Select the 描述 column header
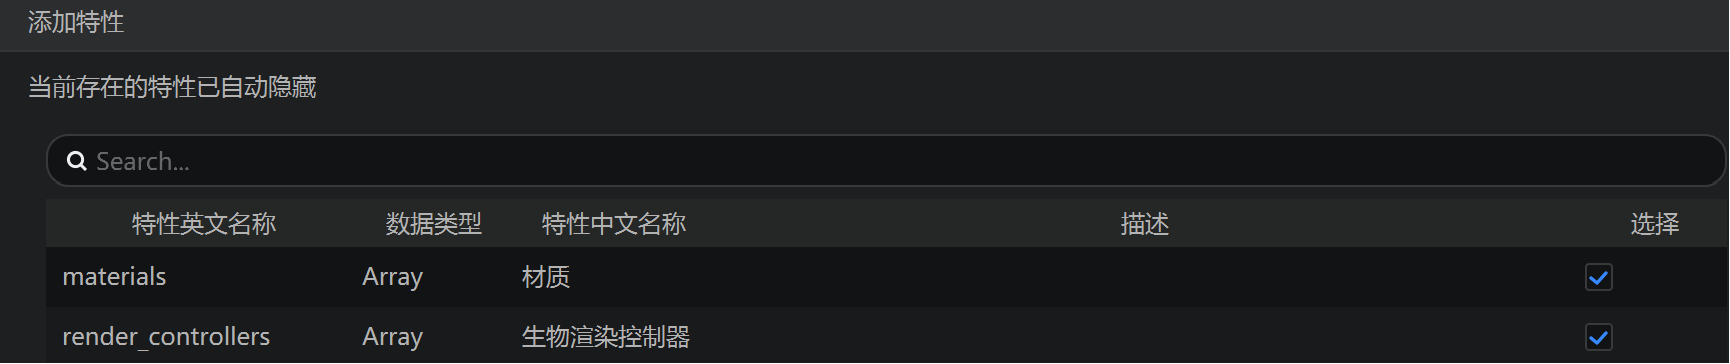 tap(1145, 224)
